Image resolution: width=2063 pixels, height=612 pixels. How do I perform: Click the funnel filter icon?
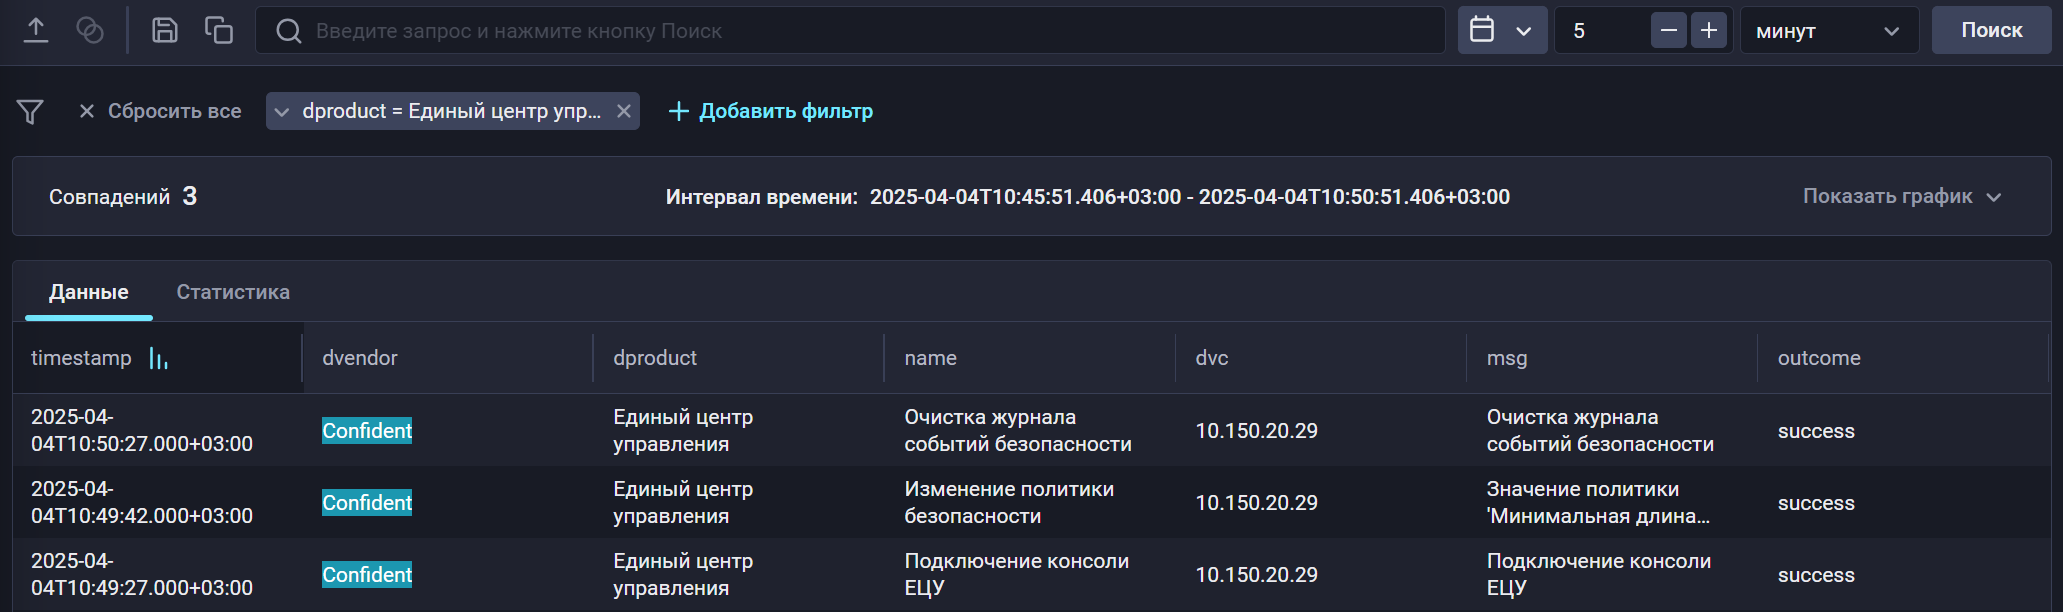pyautogui.click(x=30, y=111)
